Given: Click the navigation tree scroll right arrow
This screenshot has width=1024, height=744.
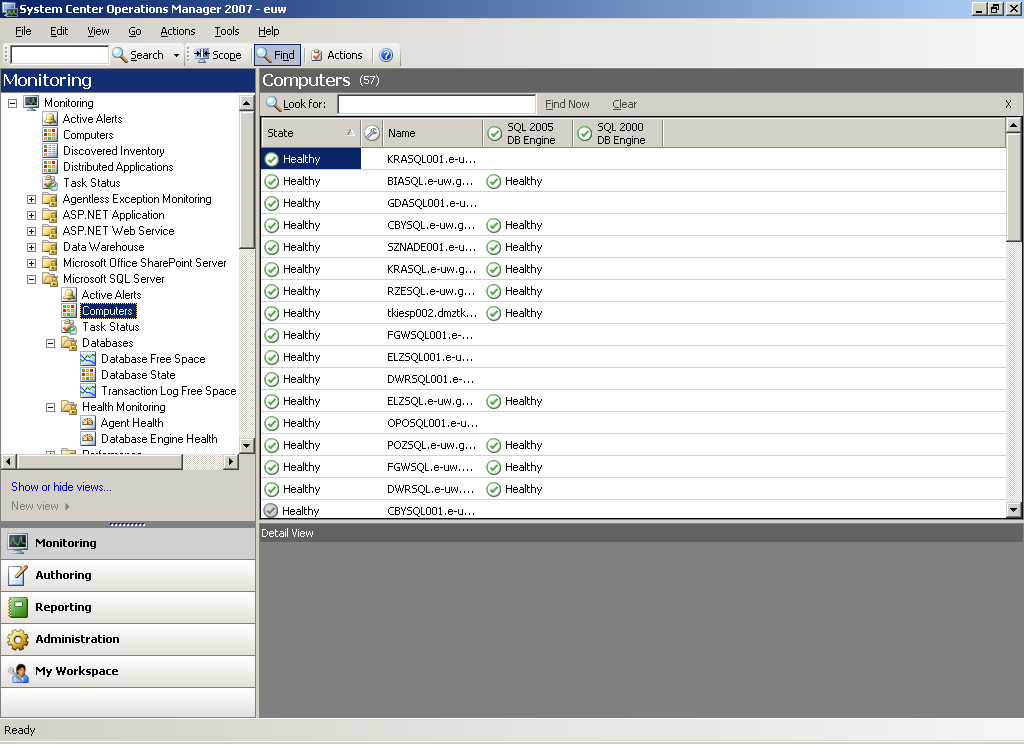Looking at the screenshot, I should coord(230,461).
